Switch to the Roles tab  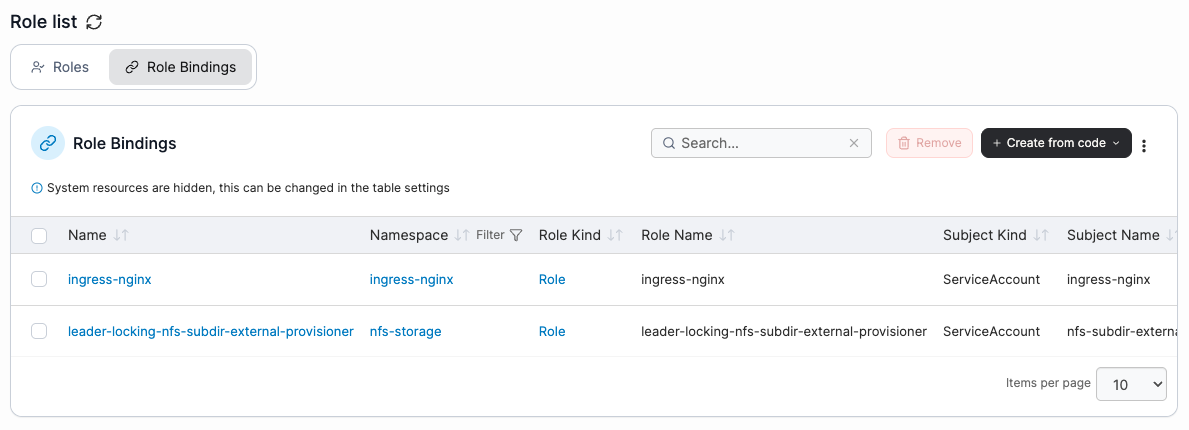tap(60, 67)
